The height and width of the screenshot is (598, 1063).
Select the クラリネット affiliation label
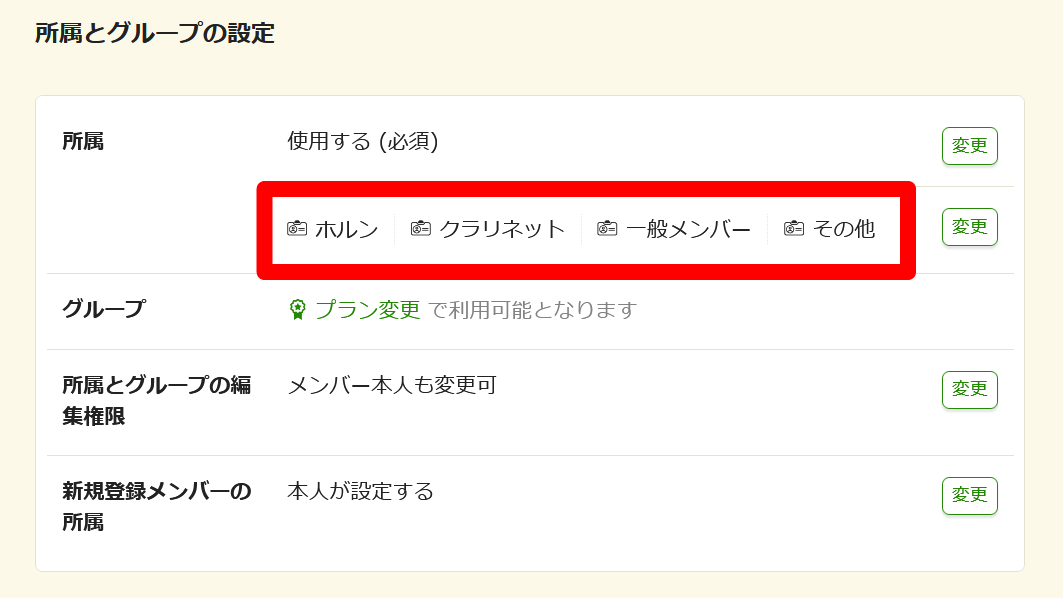502,229
